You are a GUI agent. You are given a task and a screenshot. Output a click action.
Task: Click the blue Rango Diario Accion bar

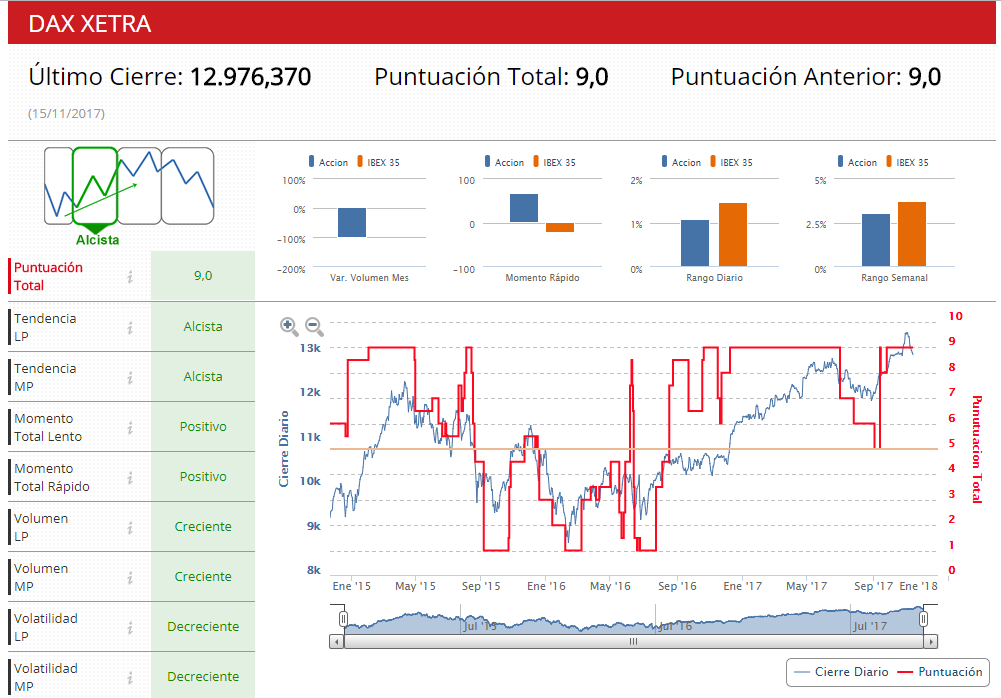click(x=695, y=243)
